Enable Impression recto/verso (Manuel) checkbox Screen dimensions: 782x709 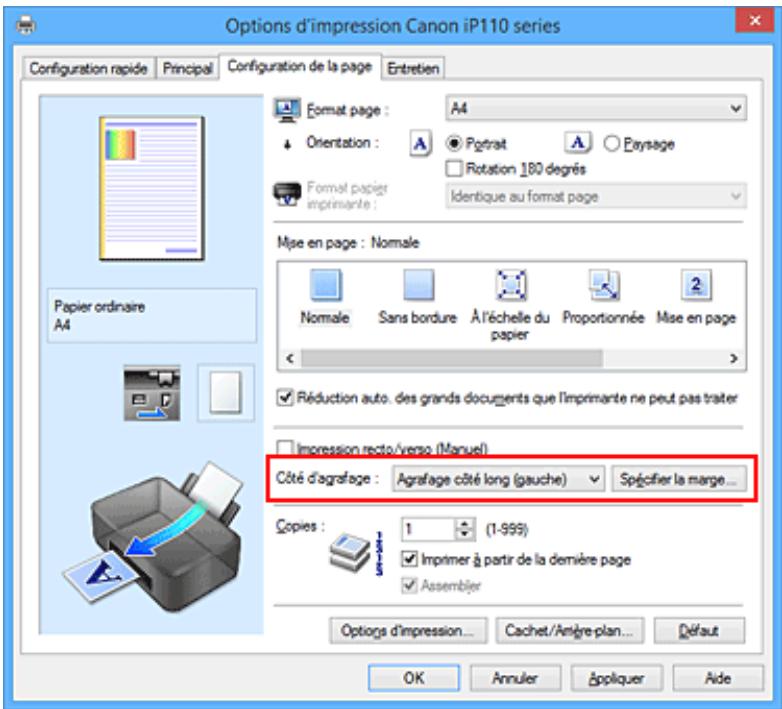coord(284,447)
